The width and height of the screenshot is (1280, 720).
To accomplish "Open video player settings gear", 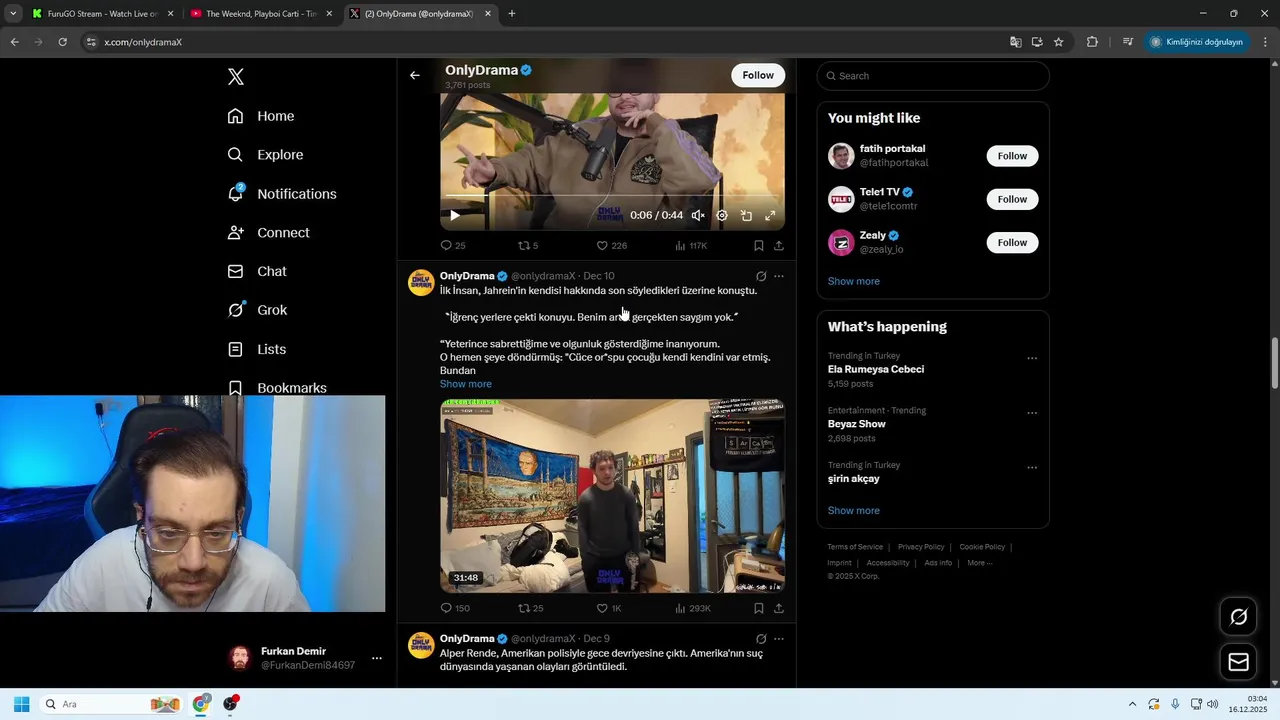I will click(x=722, y=215).
